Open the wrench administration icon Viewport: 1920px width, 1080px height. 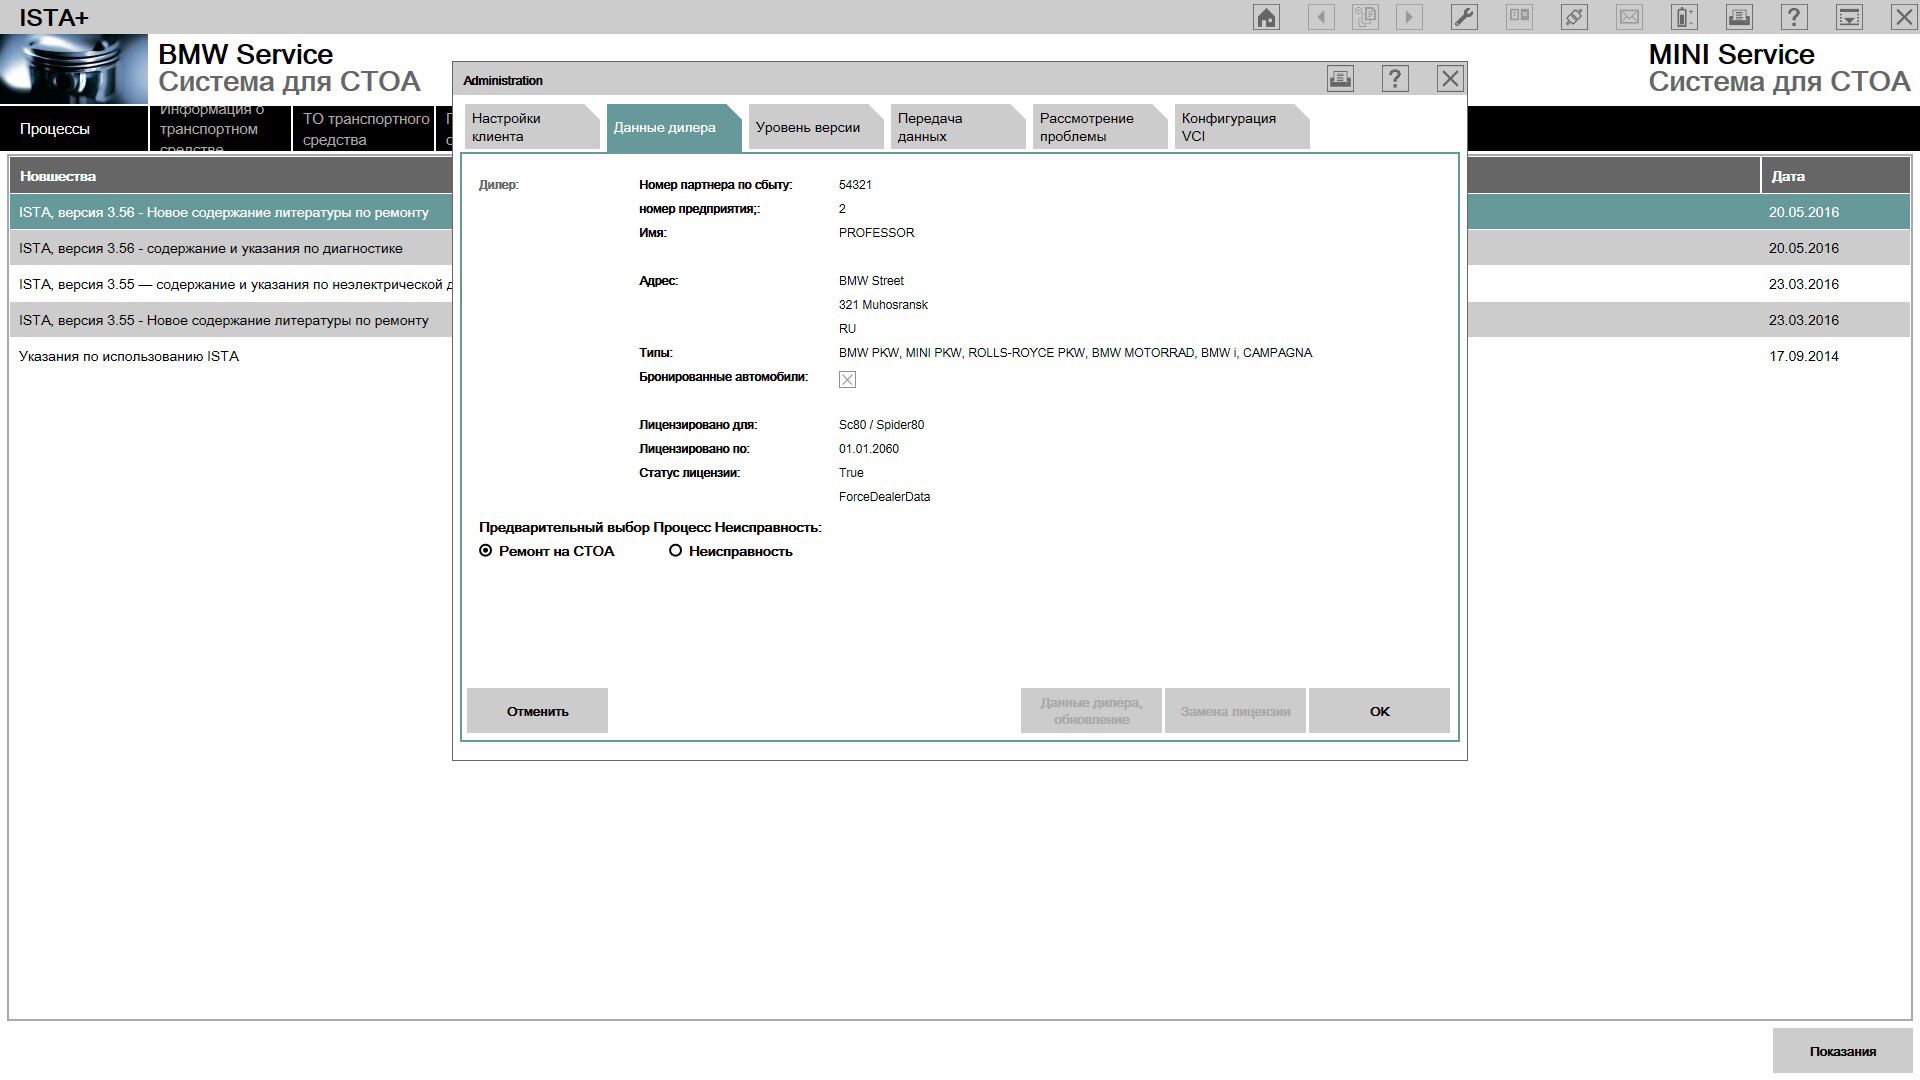coord(1464,17)
